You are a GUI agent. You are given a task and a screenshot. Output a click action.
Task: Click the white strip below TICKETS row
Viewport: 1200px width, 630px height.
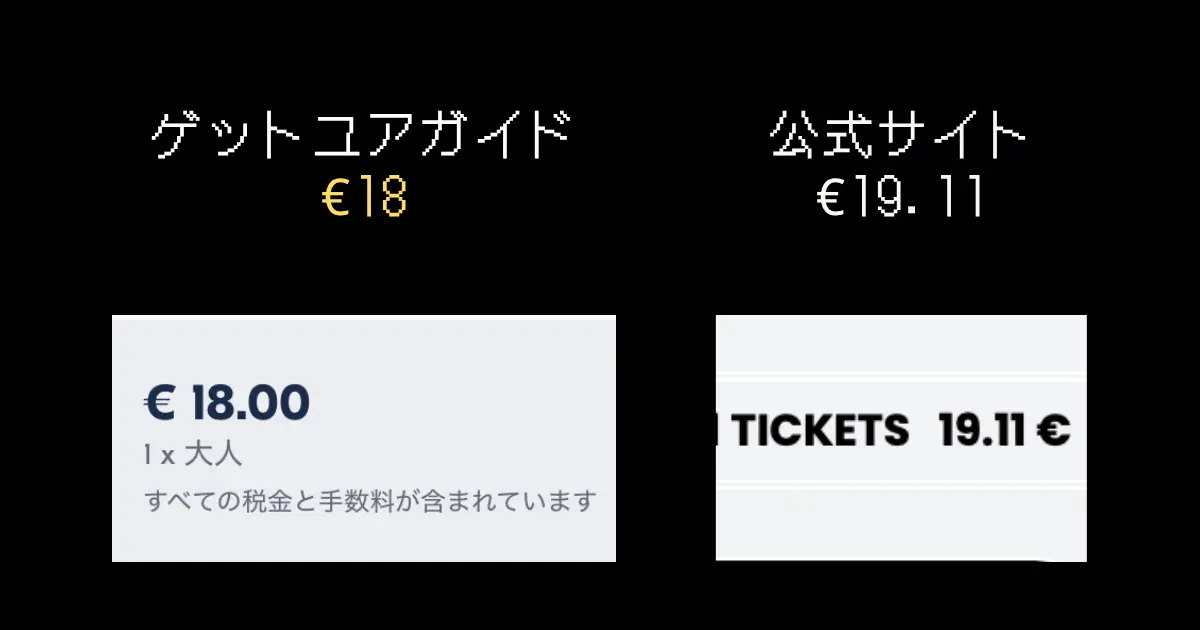tap(901, 520)
